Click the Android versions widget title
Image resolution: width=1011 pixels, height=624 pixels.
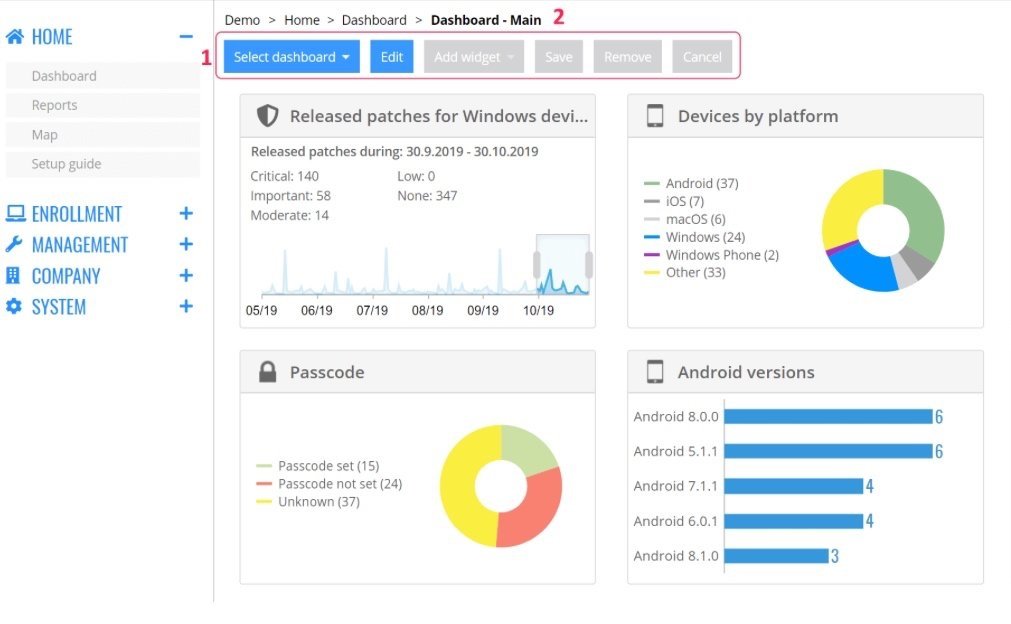pos(746,372)
